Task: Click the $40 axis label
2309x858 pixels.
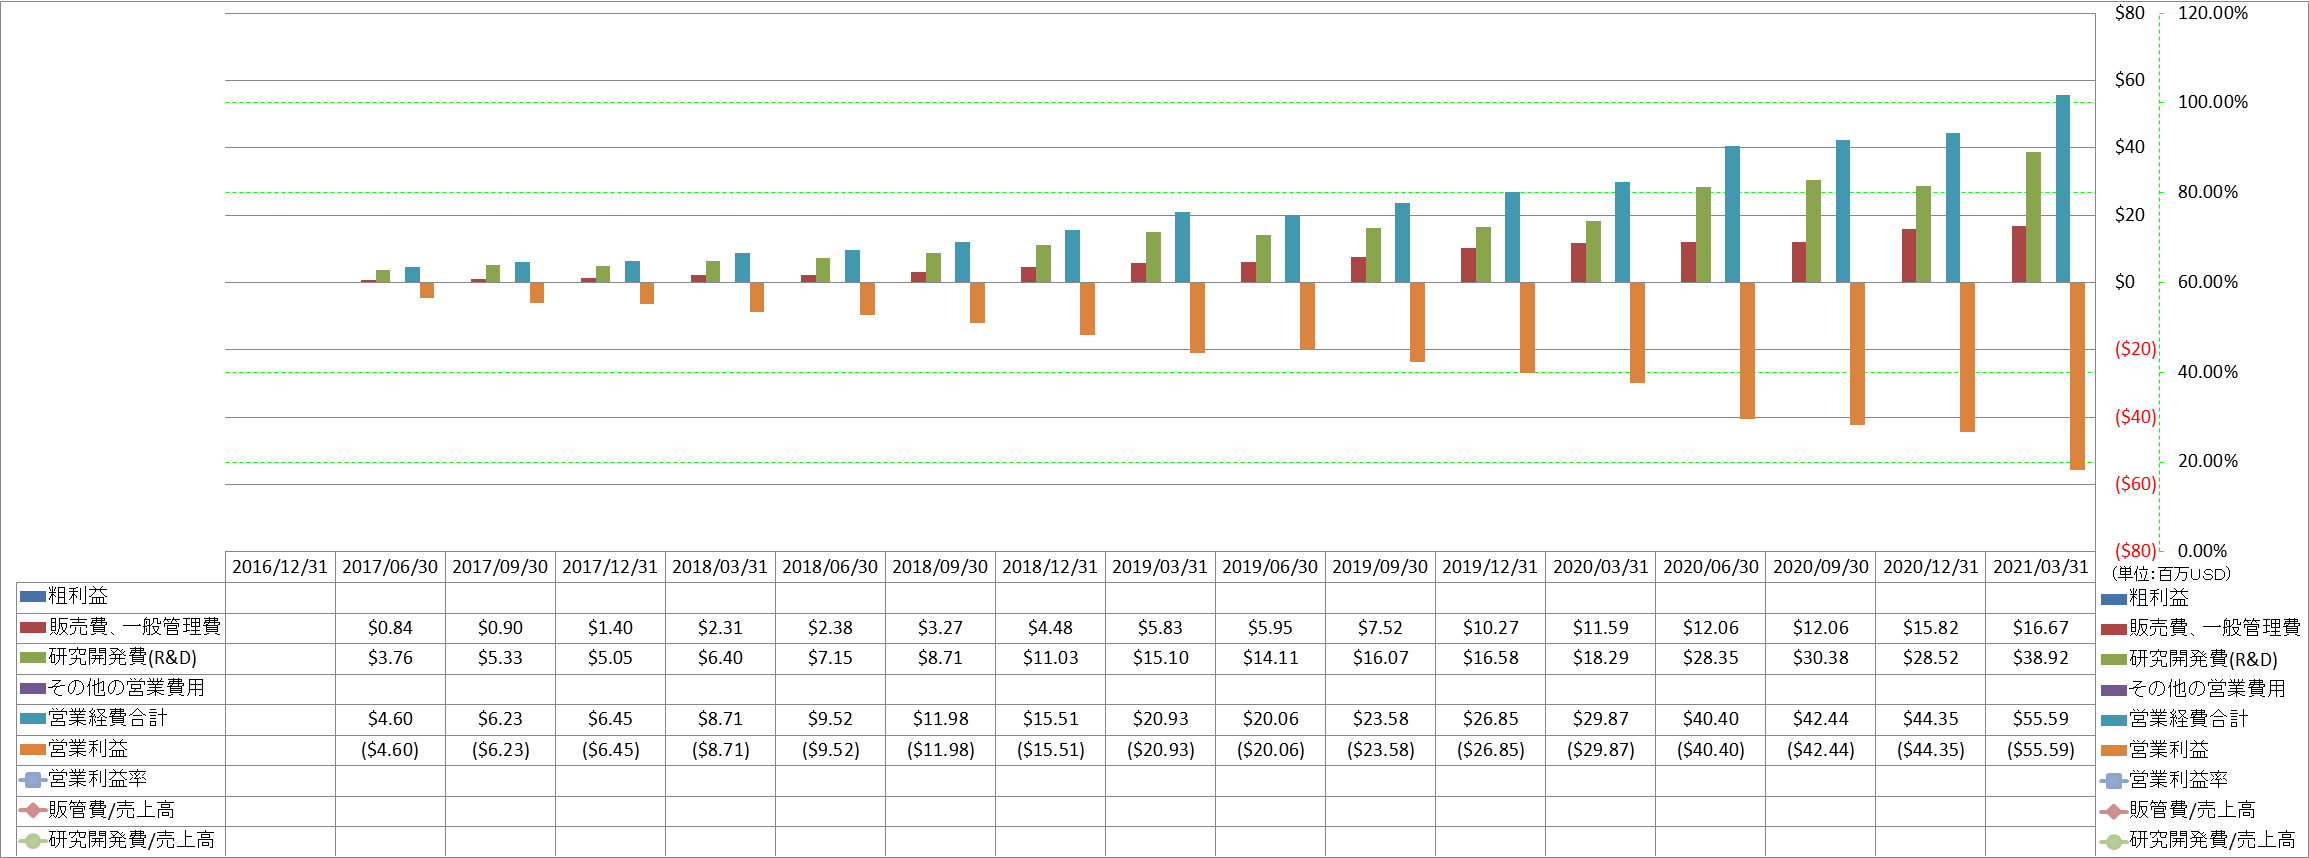Action: tap(2129, 147)
